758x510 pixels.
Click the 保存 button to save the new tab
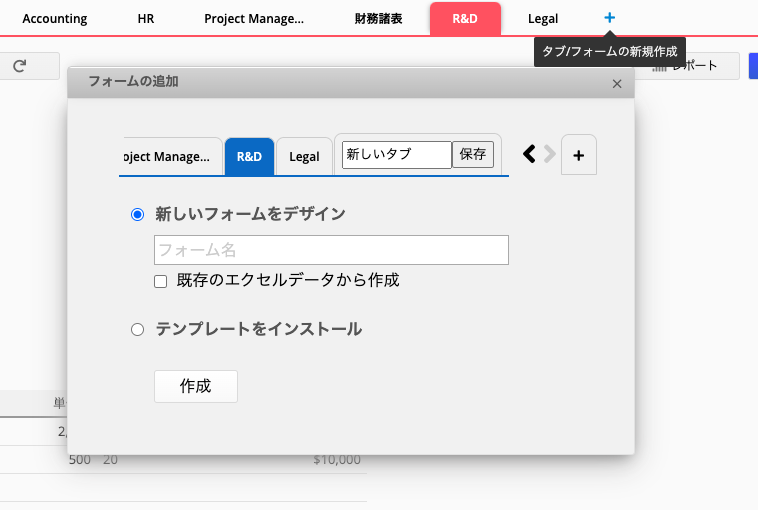tap(473, 154)
